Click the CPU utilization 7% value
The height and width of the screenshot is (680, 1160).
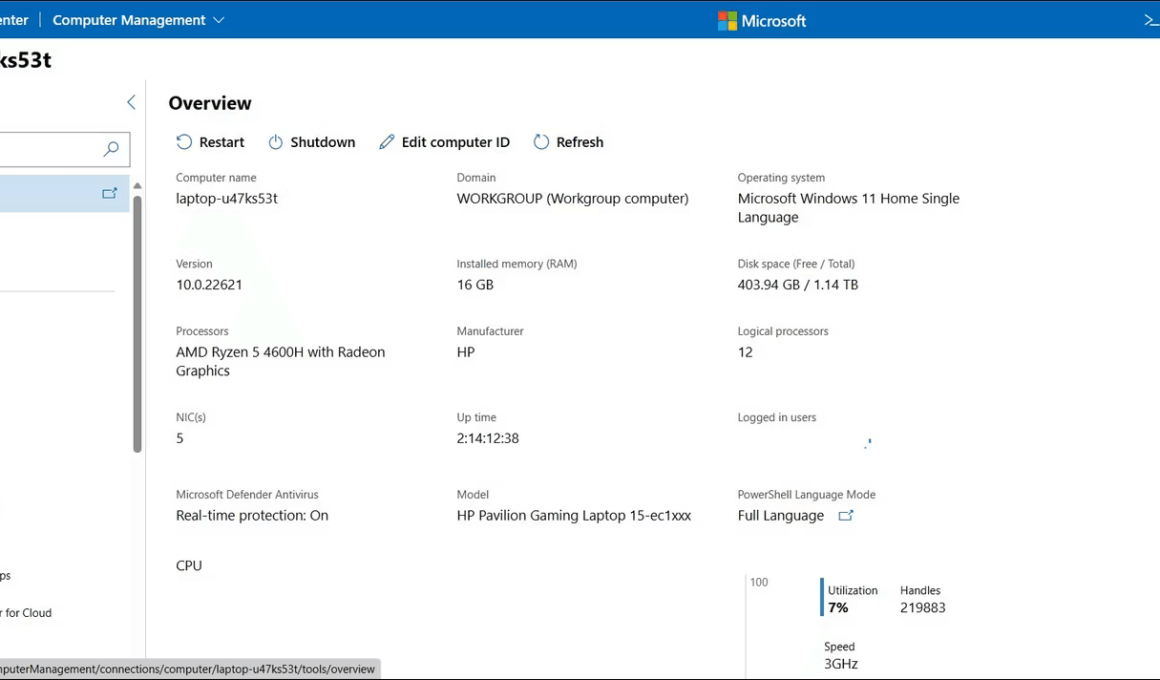pos(837,607)
